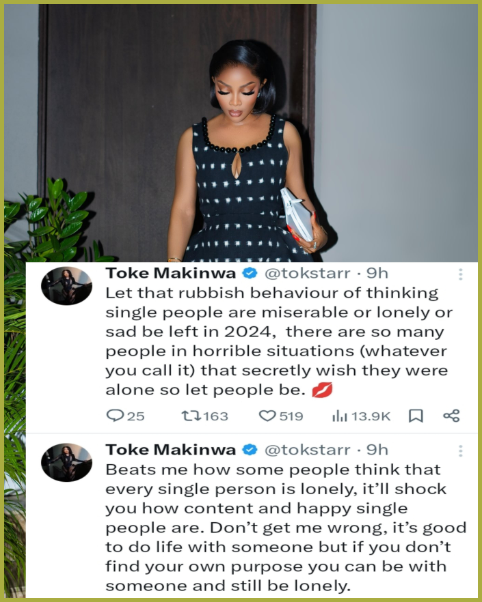Click verified badge on first tweet

pyautogui.click(x=250, y=273)
